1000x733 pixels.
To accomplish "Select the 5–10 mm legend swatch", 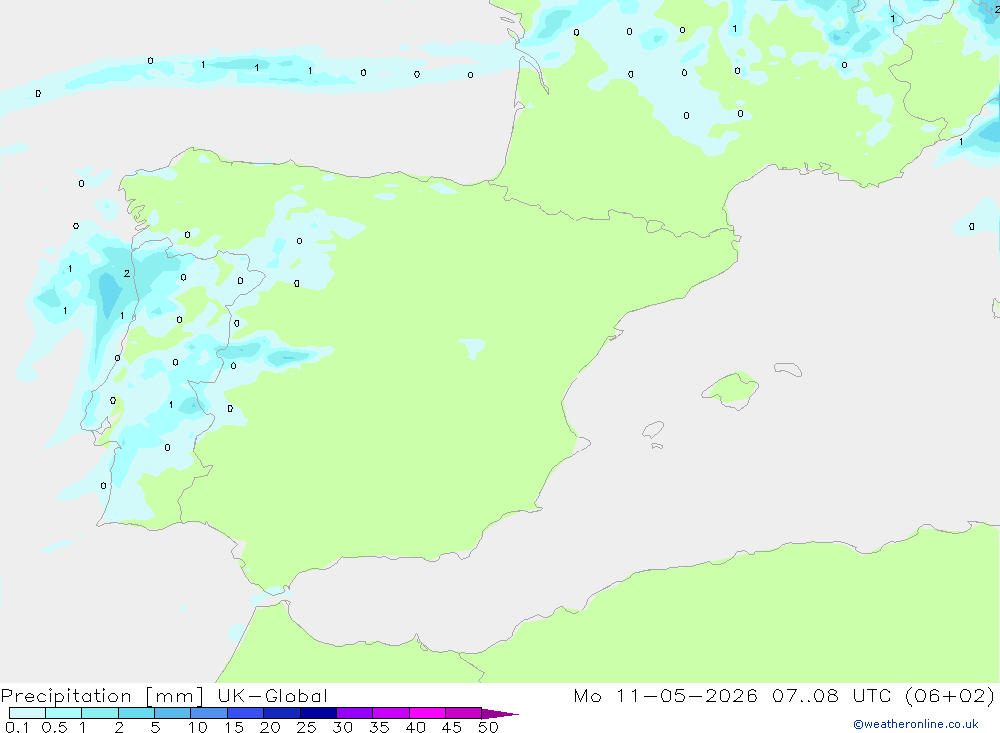I will point(173,713).
